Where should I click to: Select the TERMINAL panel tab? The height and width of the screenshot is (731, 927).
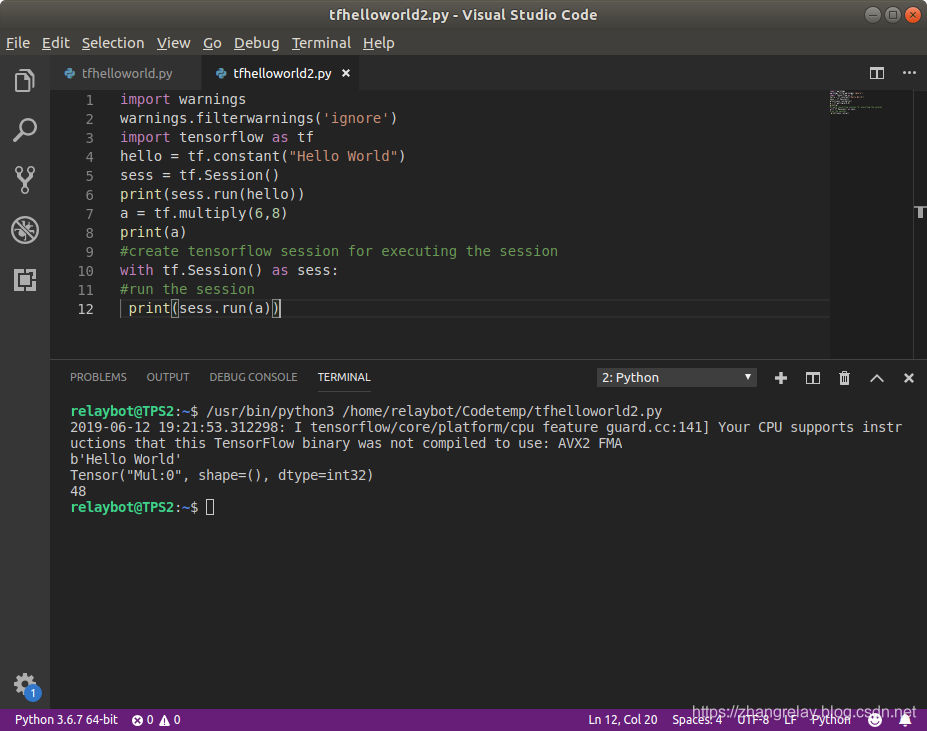click(344, 377)
